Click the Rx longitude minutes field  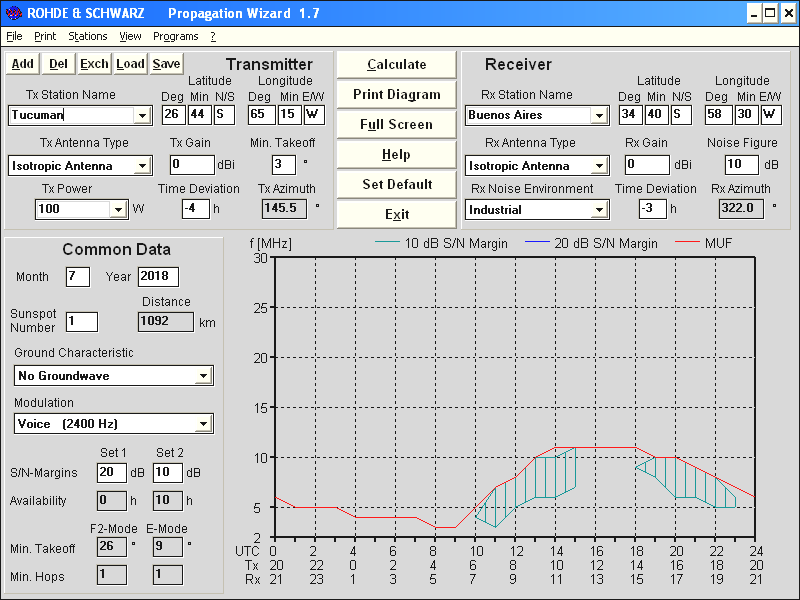746,115
